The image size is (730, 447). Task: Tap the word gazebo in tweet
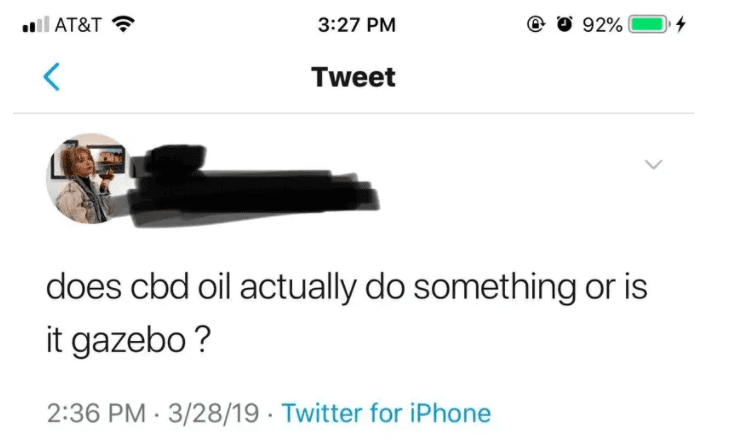coord(128,341)
